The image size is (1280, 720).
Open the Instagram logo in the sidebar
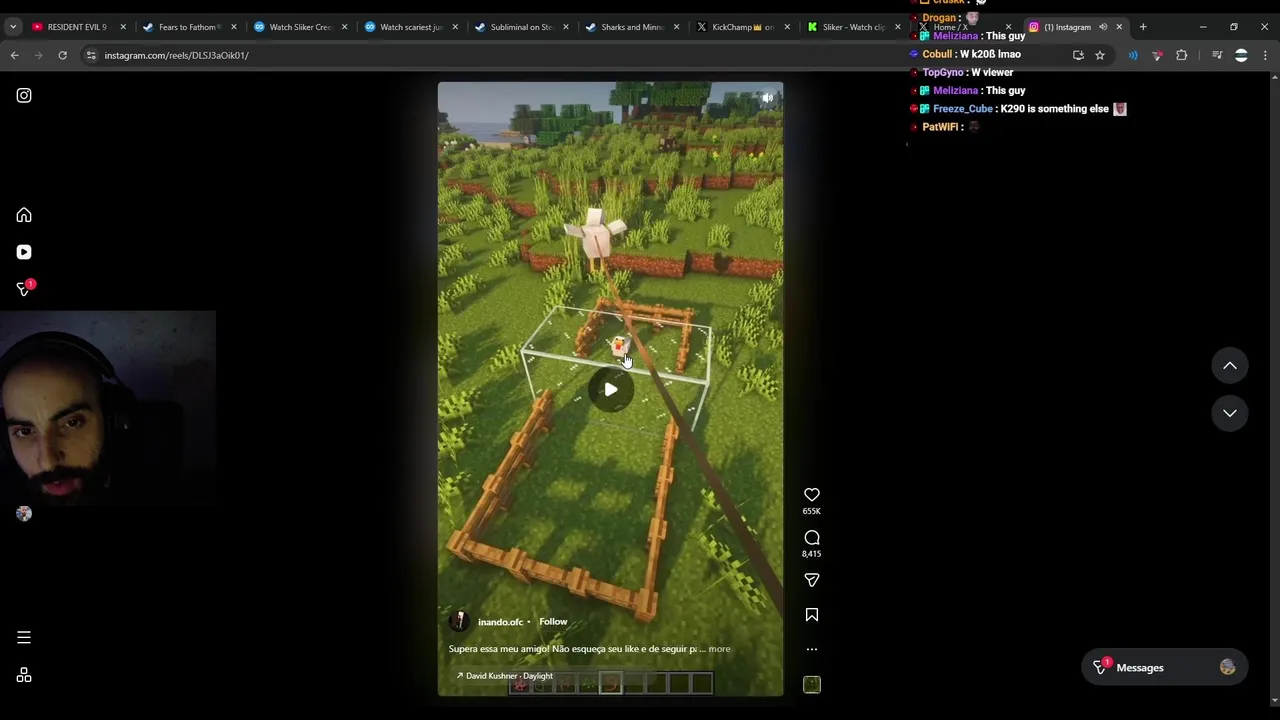pos(24,95)
